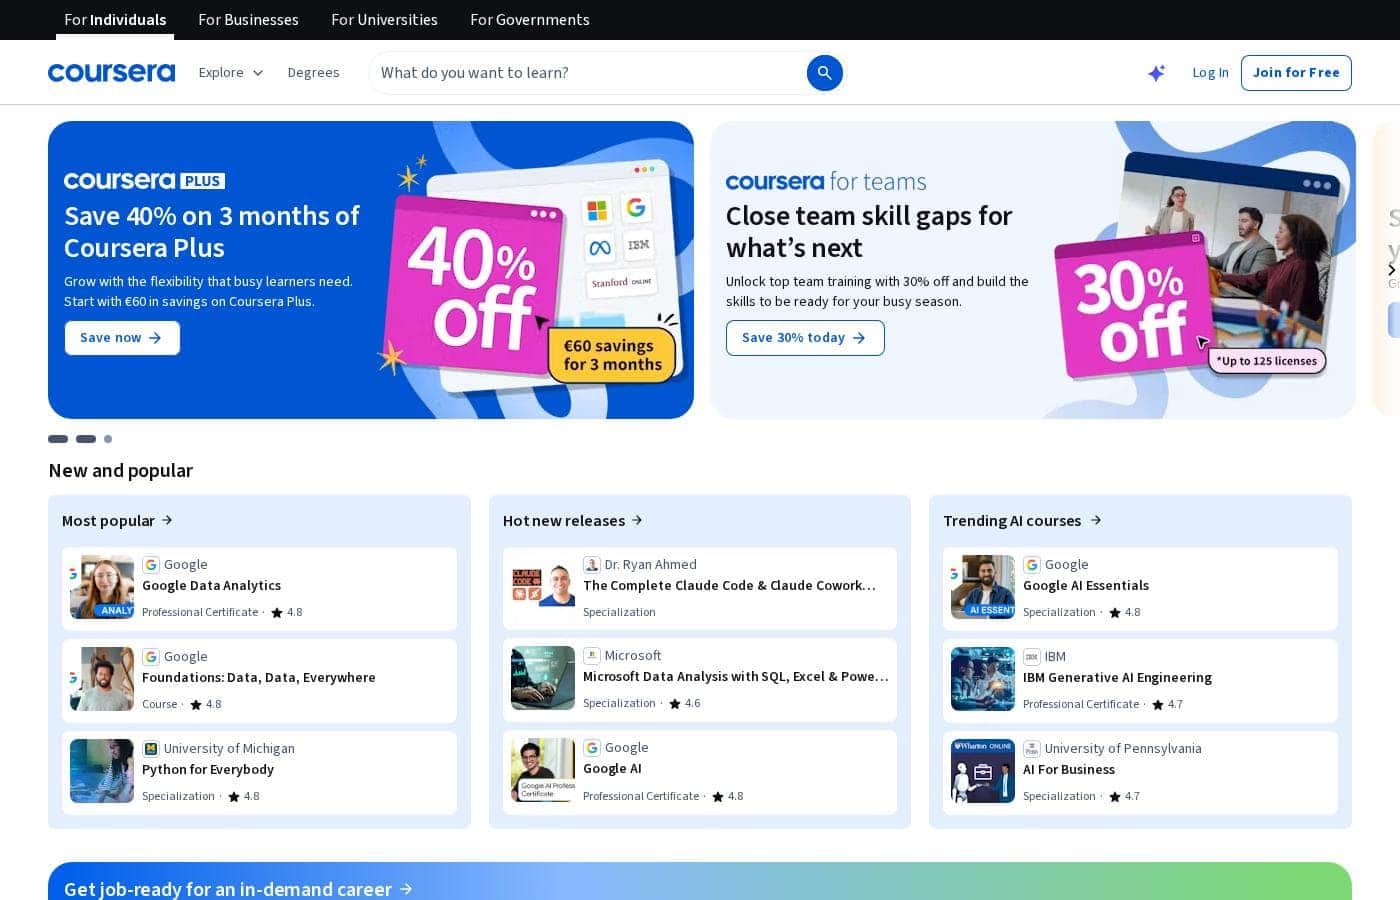
Task: Open the Python for Everybody course title
Action: (x=208, y=770)
